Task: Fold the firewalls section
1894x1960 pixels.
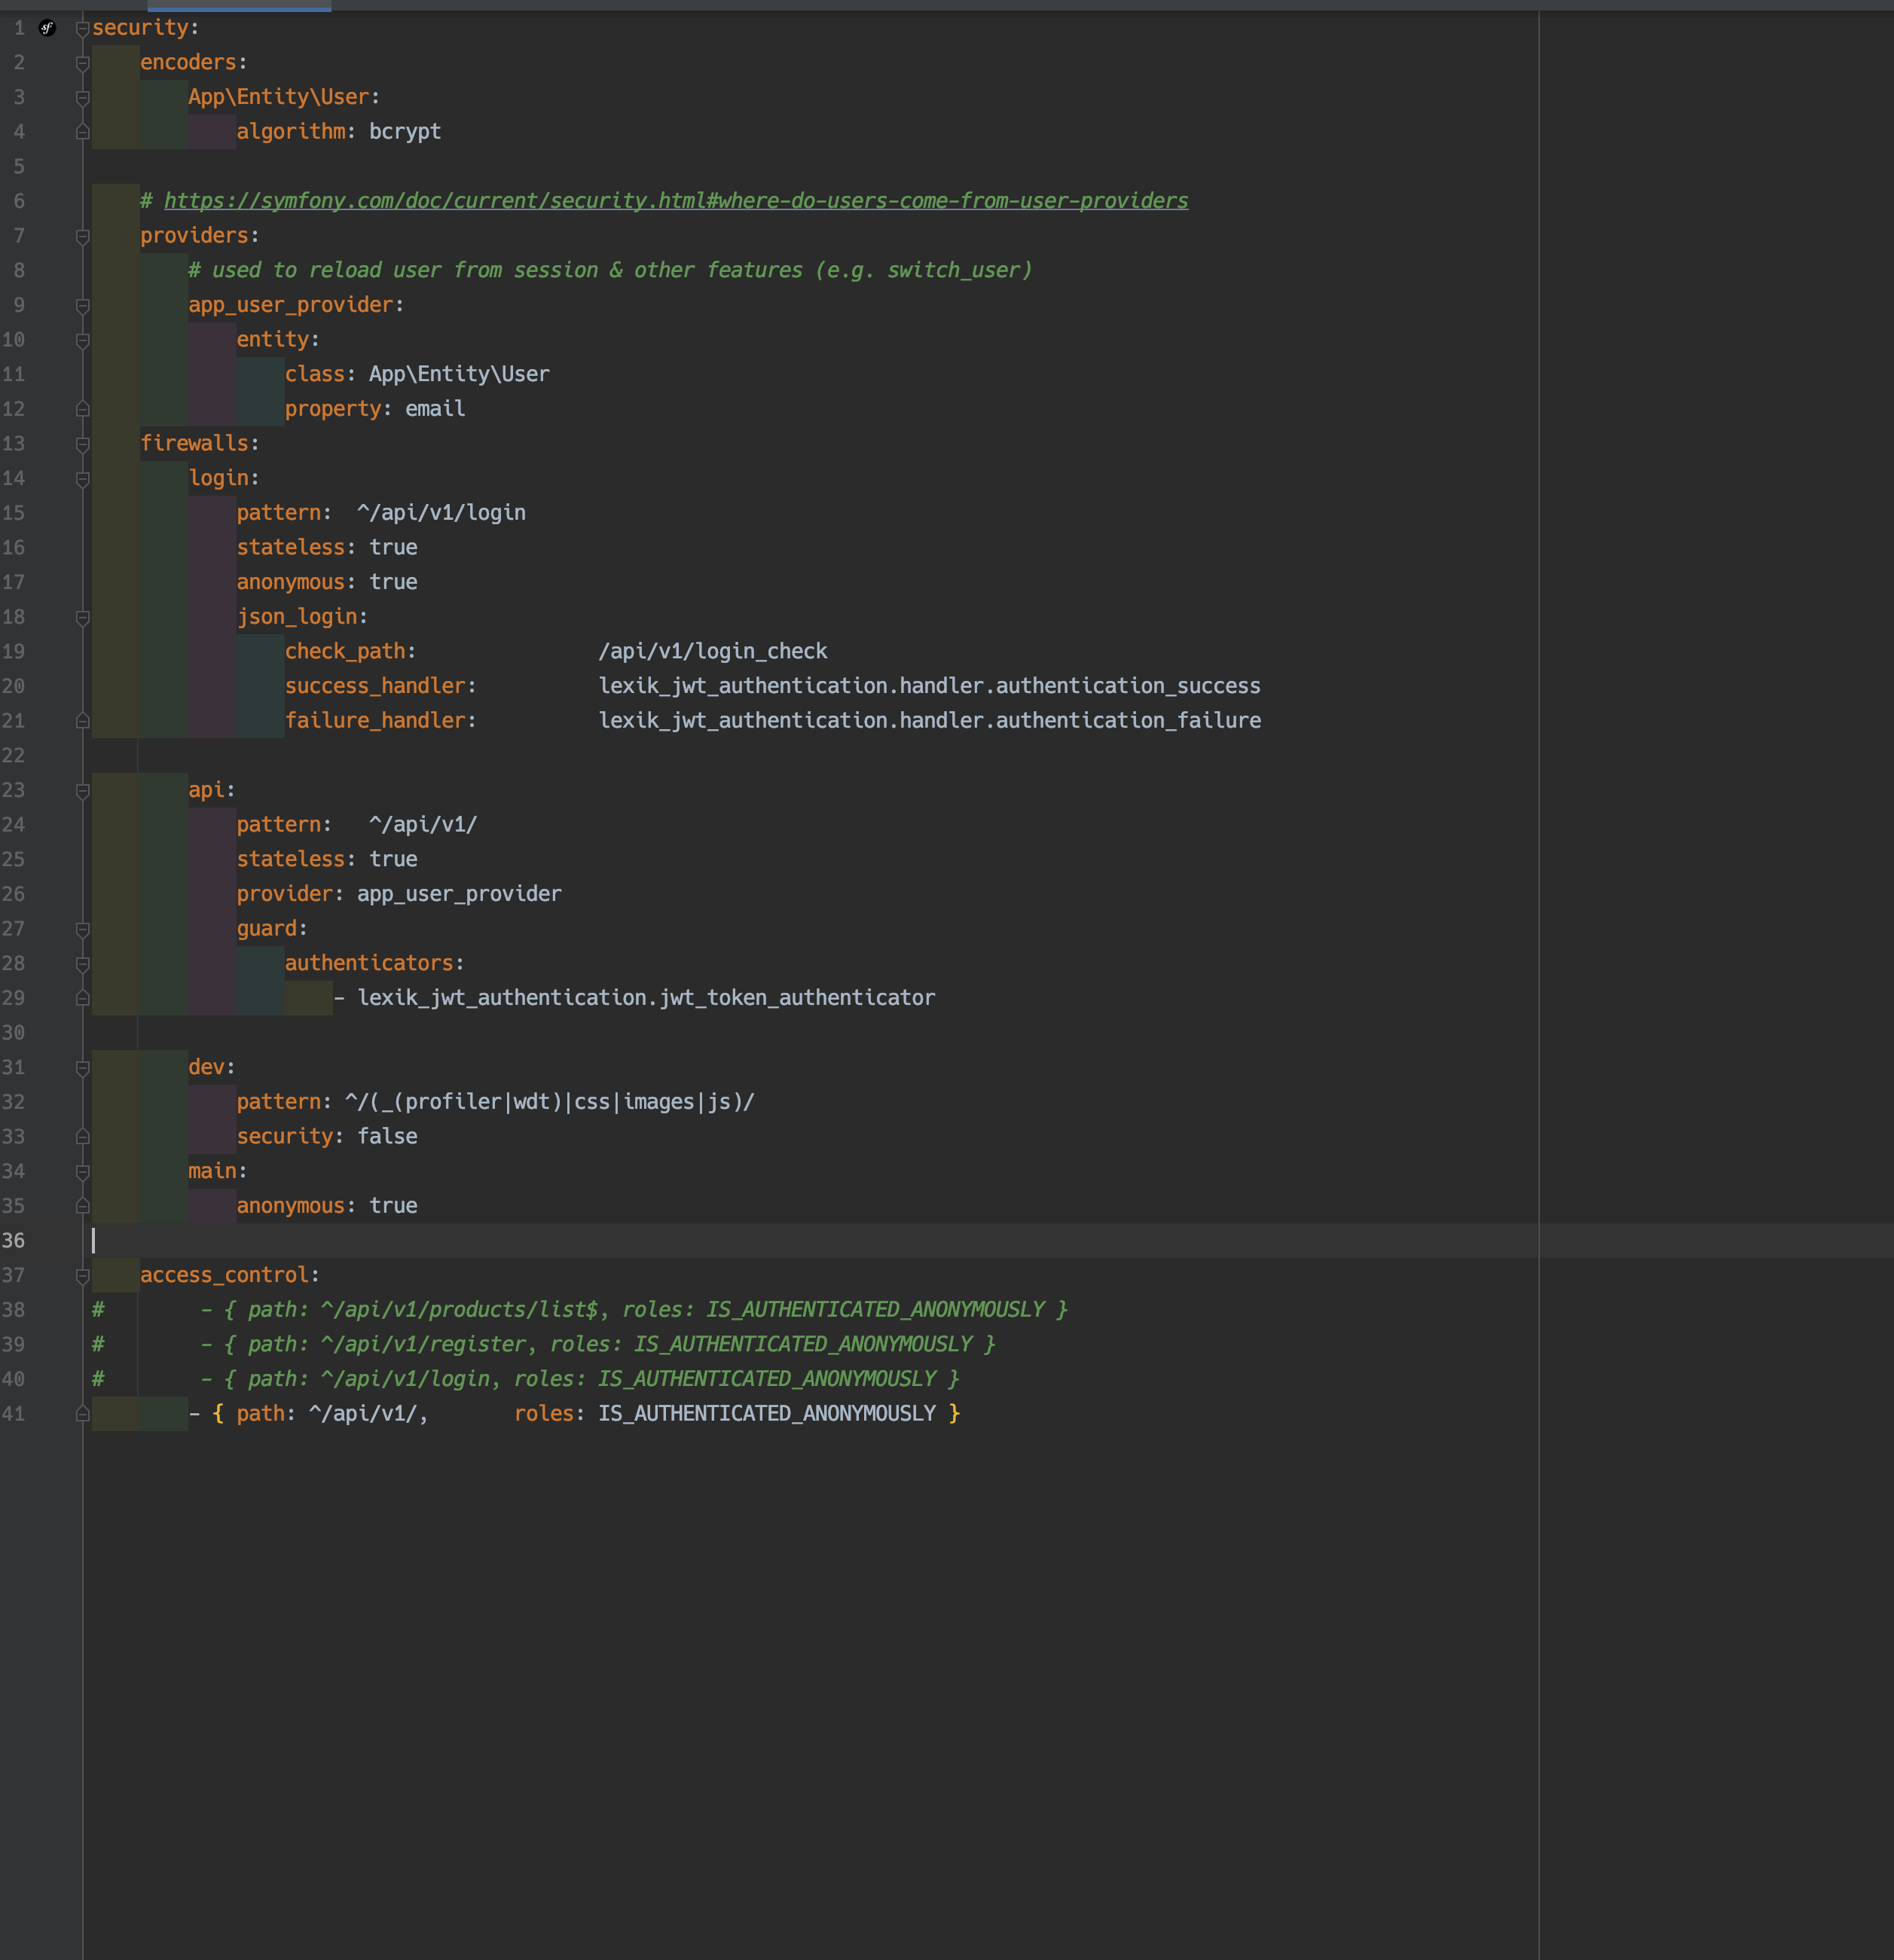Action: pyautogui.click(x=83, y=444)
